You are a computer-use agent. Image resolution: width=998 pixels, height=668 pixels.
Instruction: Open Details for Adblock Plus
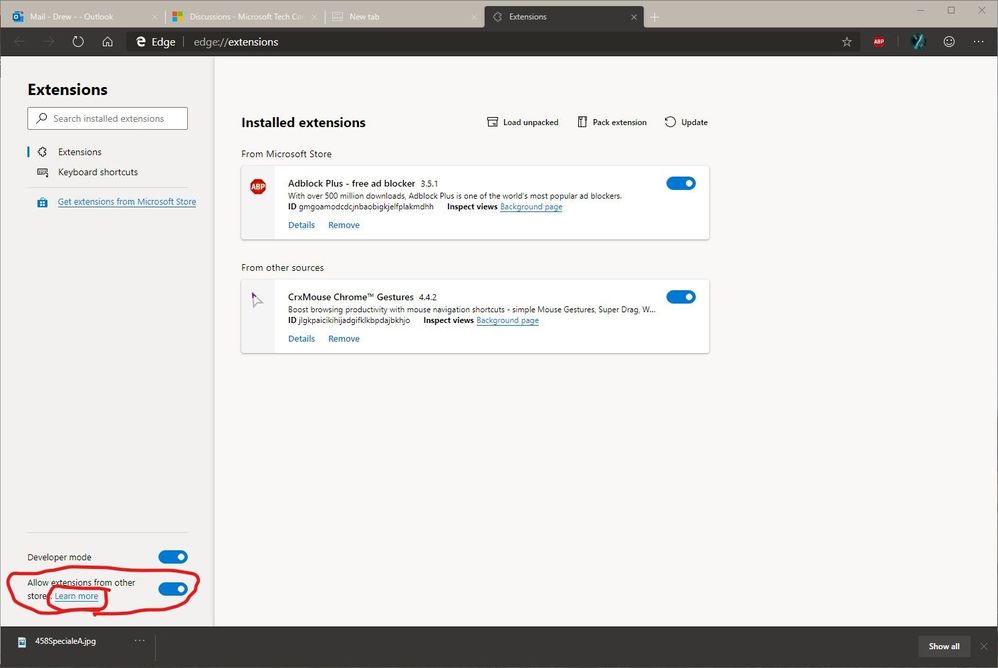pos(301,225)
